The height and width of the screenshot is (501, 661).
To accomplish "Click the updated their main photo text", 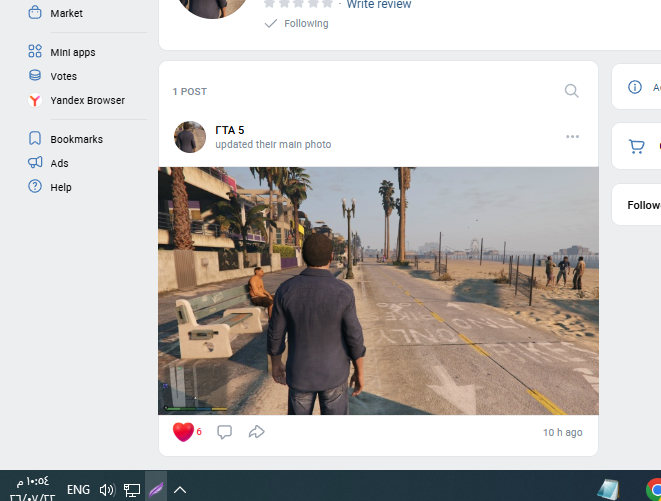I will click(x=273, y=144).
